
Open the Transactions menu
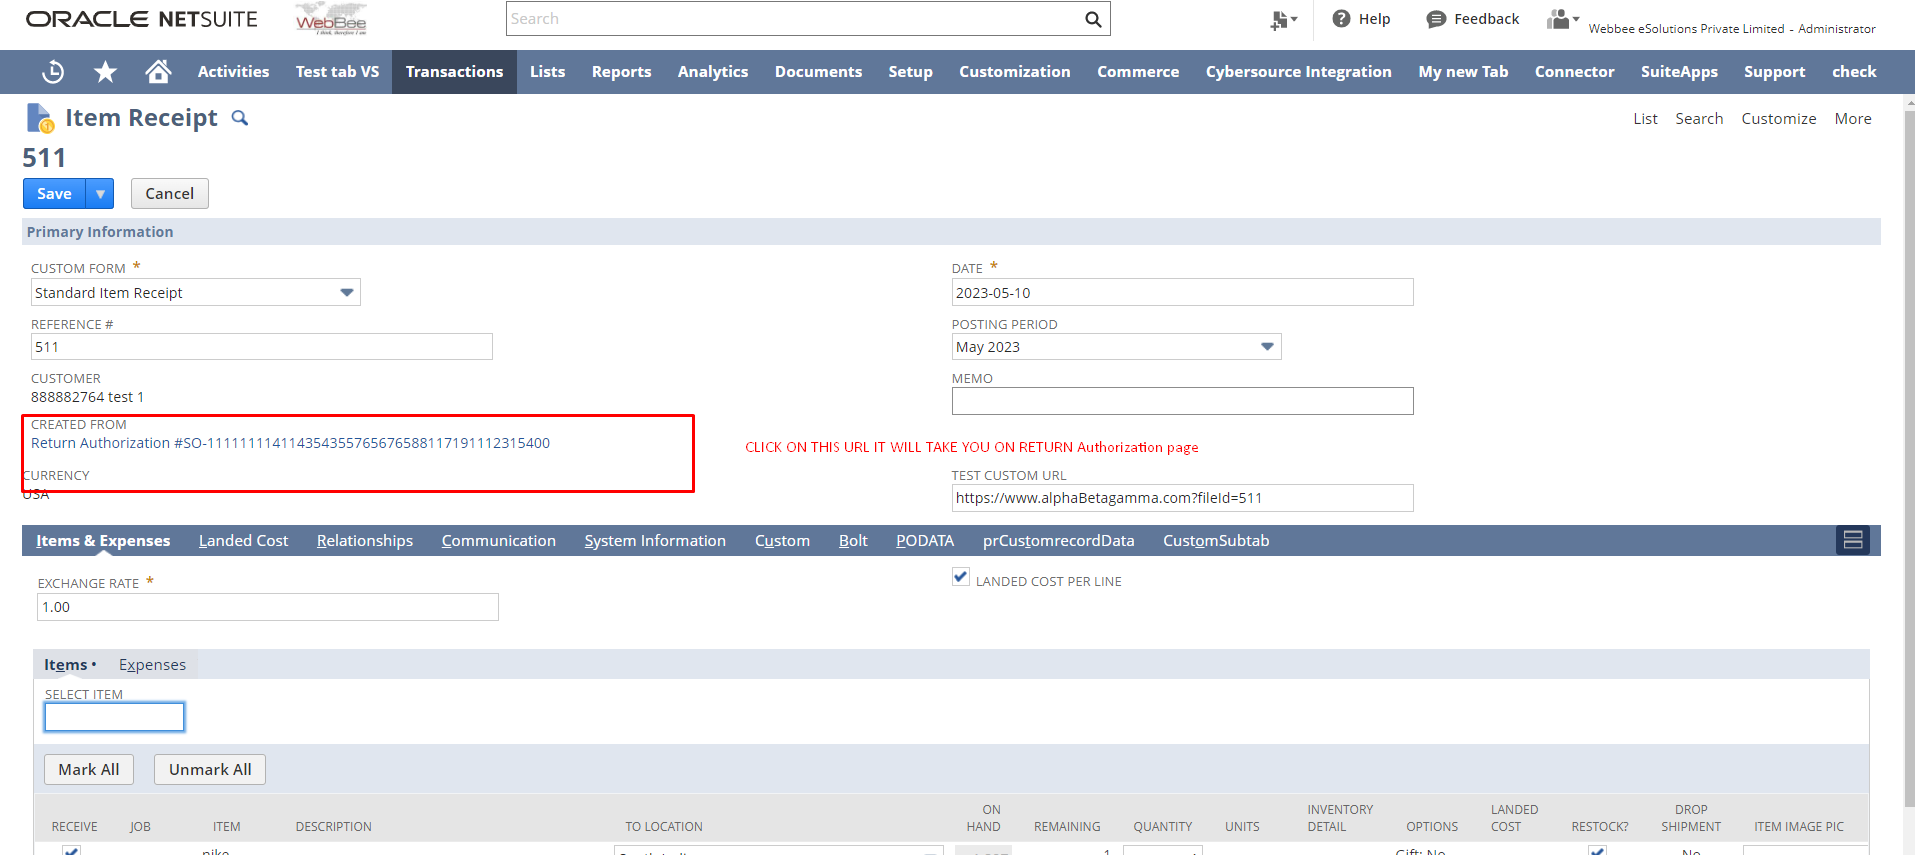click(454, 72)
